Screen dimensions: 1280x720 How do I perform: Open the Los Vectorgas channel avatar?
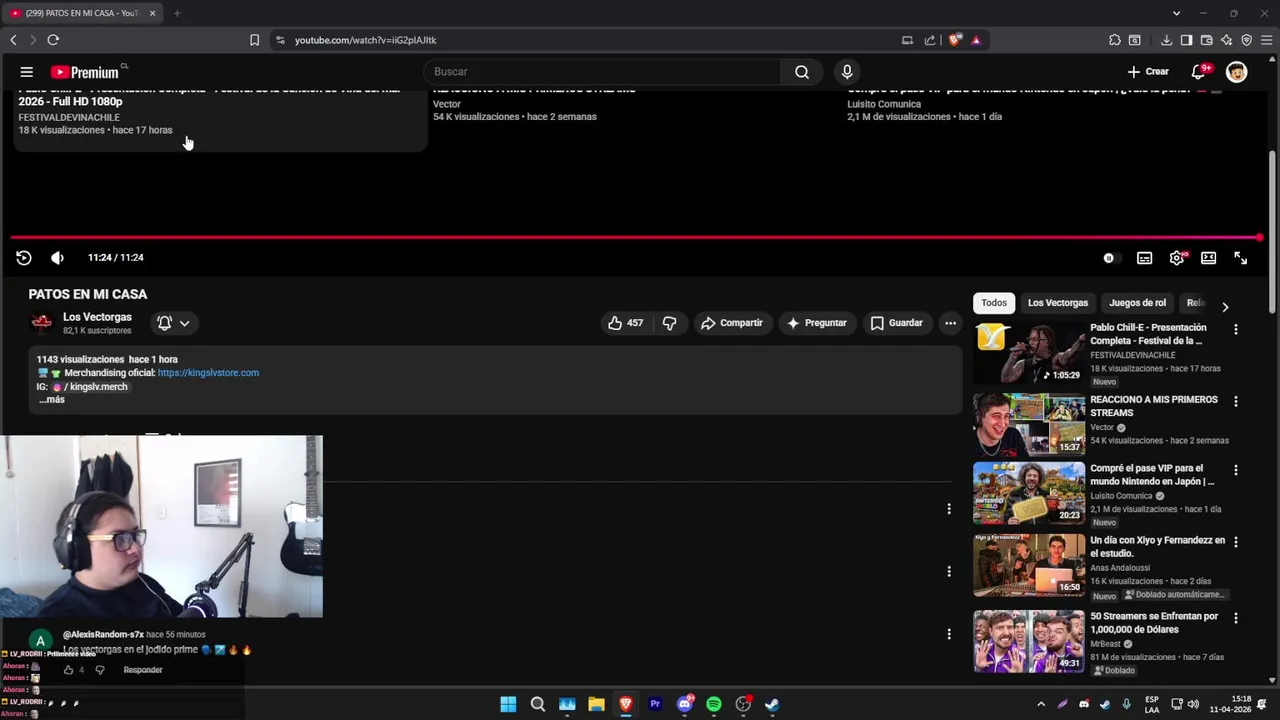click(x=42, y=322)
